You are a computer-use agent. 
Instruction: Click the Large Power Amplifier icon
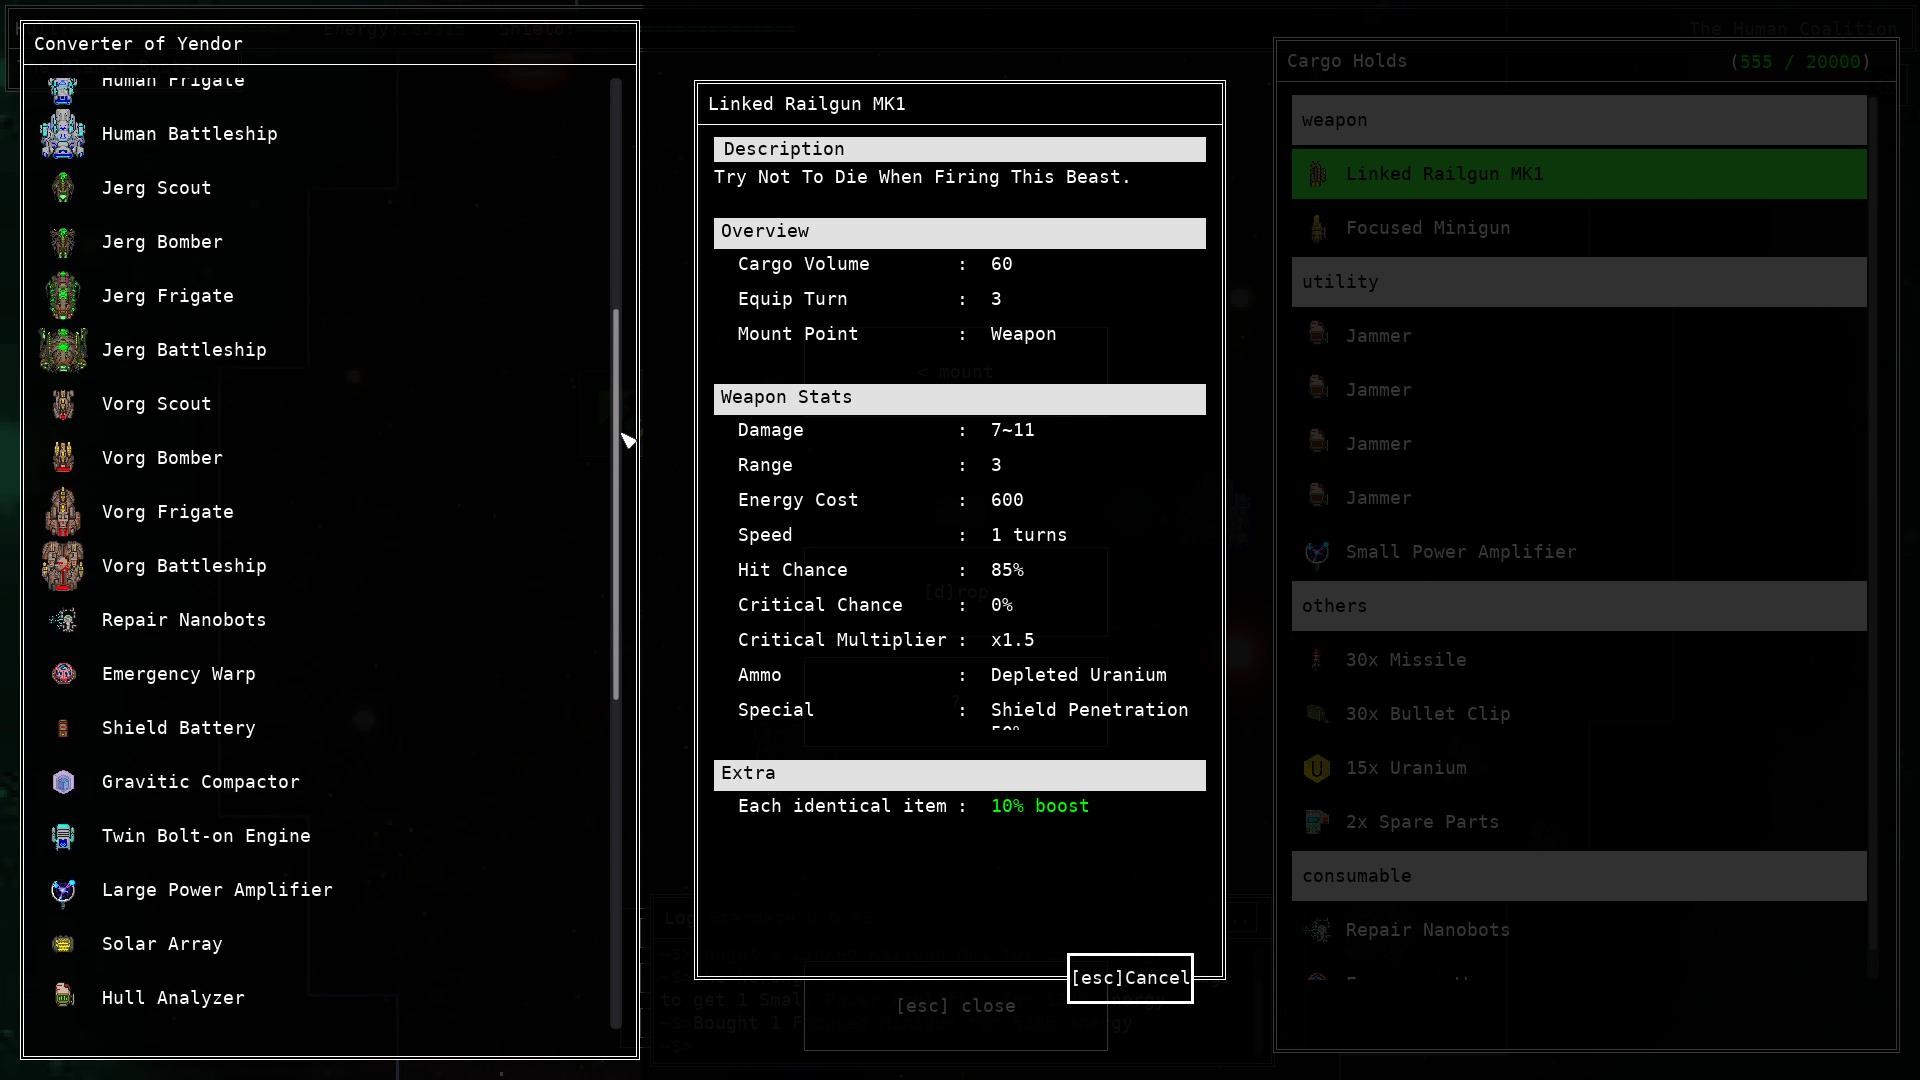63,890
